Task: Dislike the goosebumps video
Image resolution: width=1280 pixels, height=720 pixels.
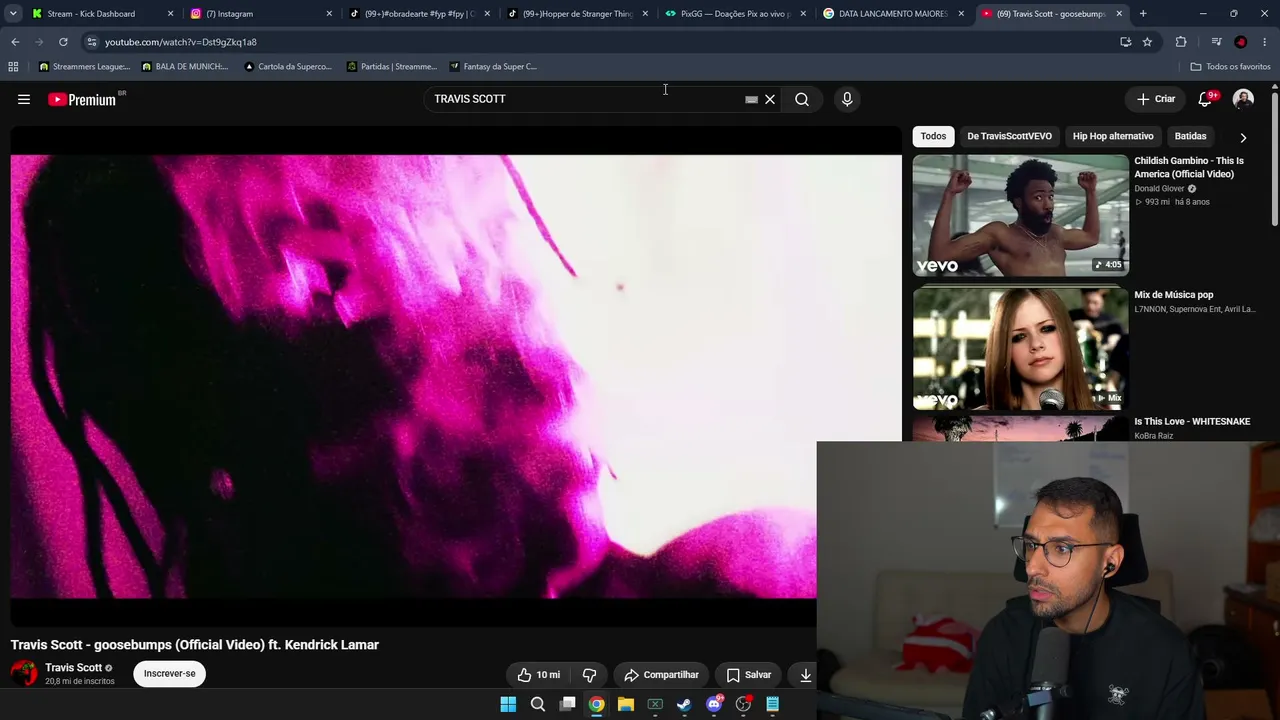Action: [589, 675]
